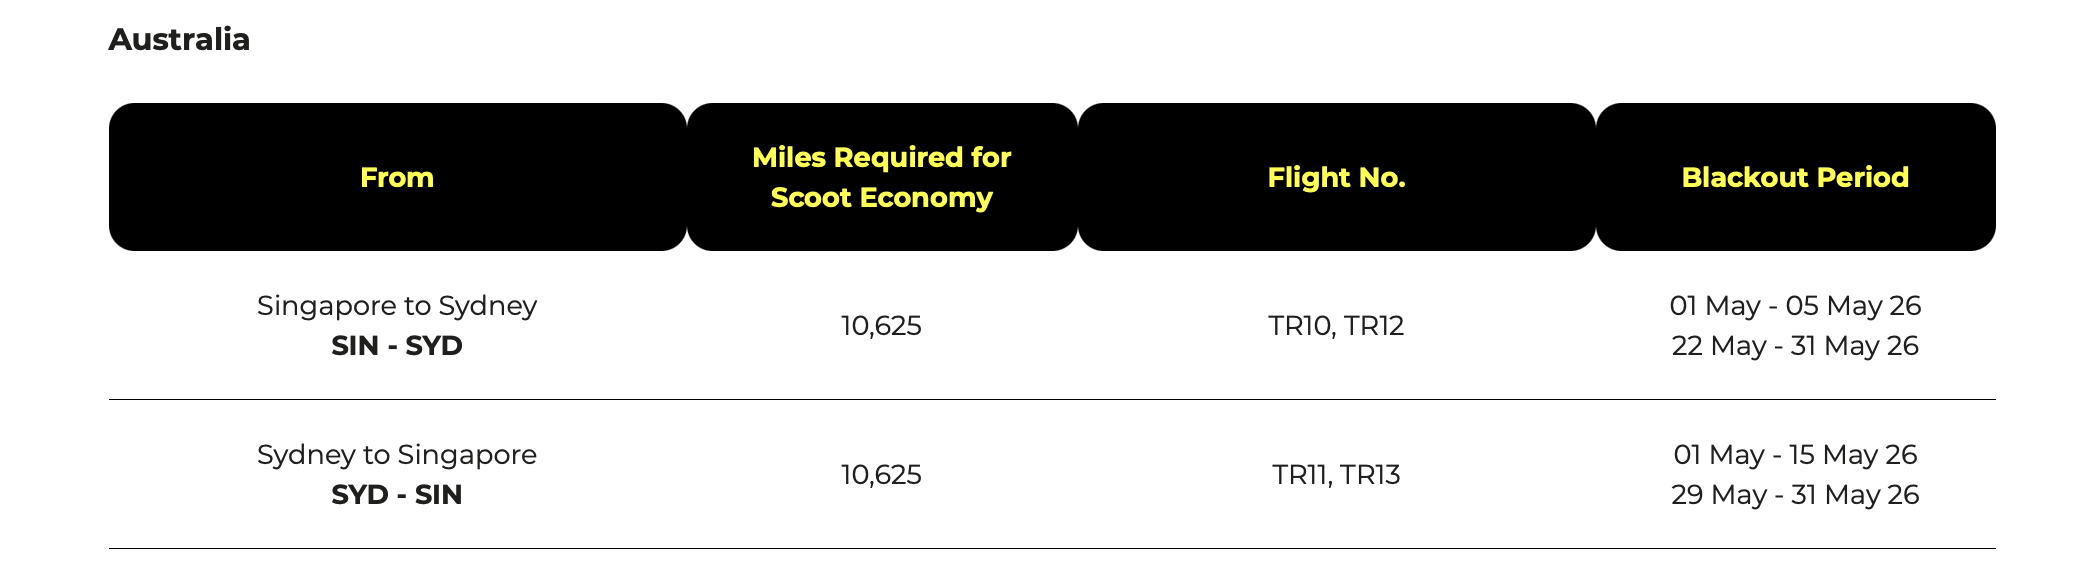This screenshot has height=572, width=2088.
Task: Click the Sydney to Singapore route text
Action: click(397, 455)
